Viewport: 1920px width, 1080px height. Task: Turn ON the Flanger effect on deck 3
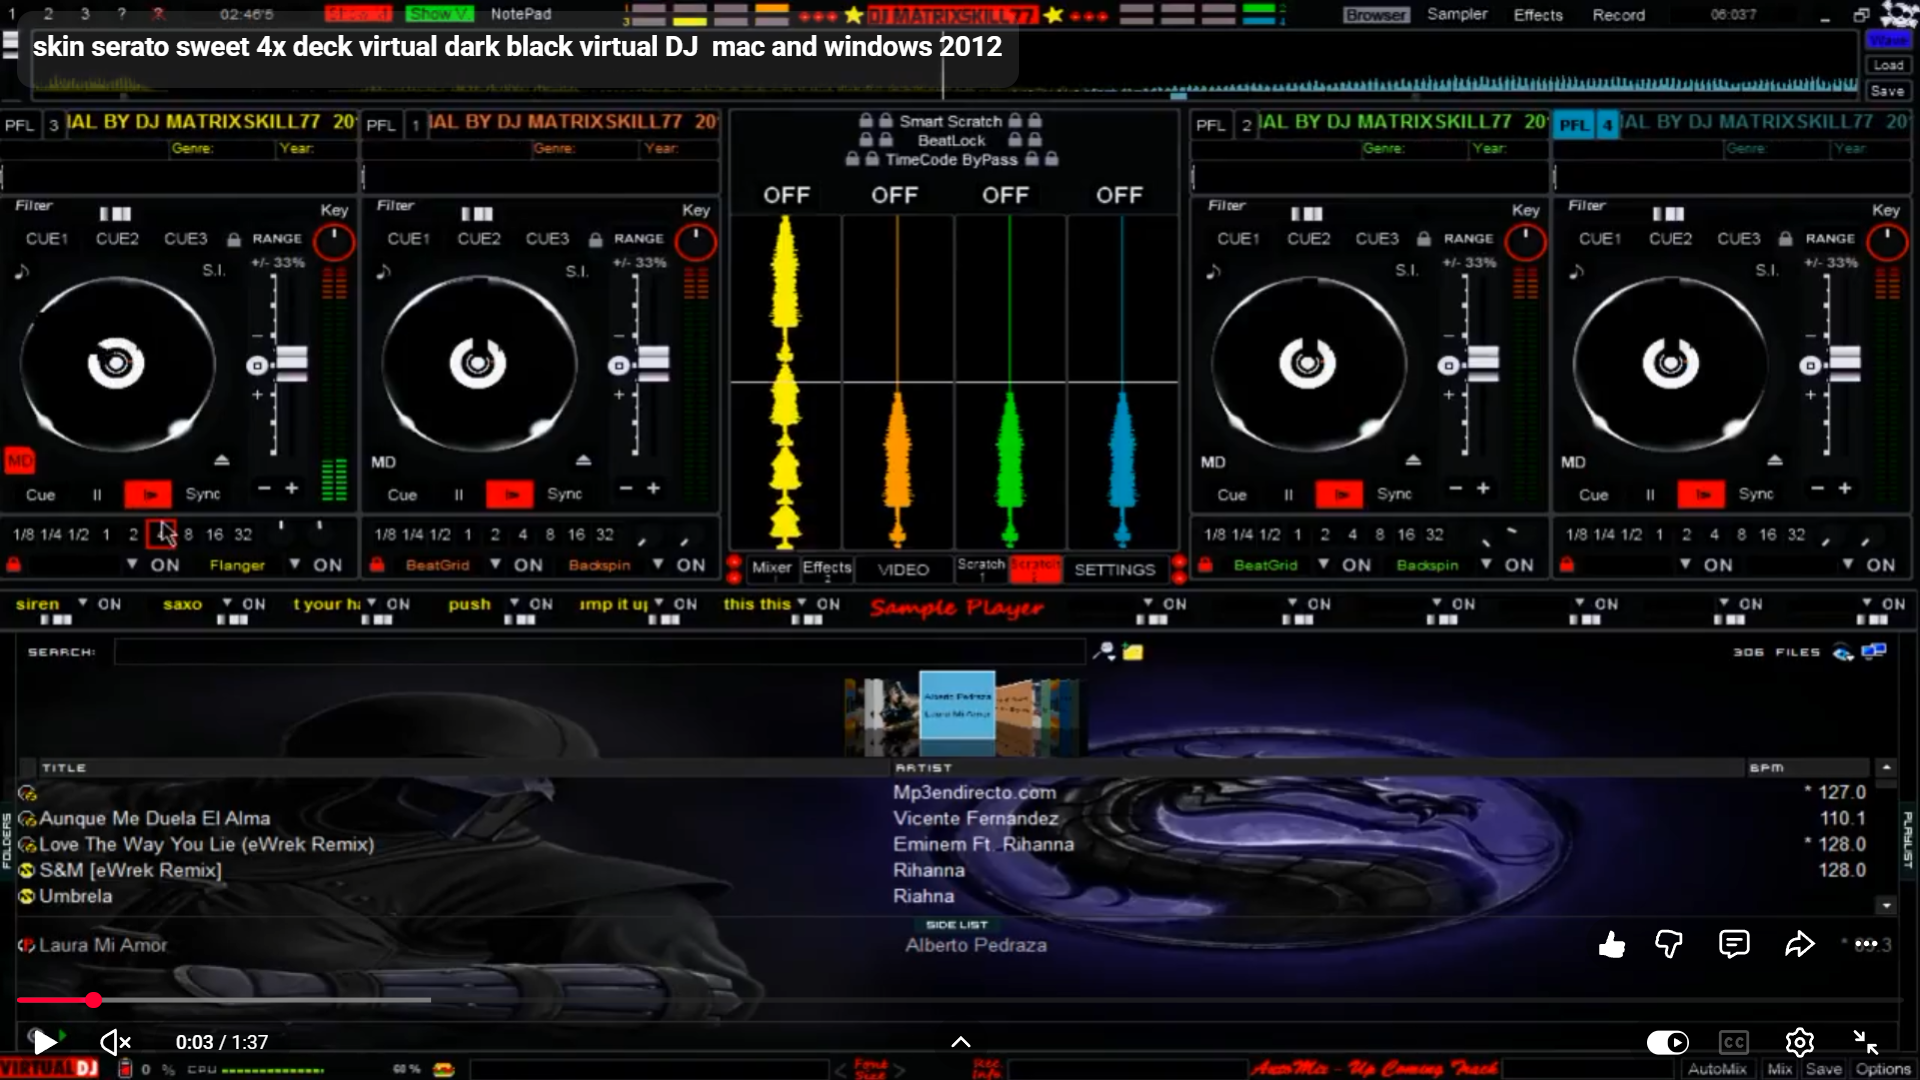coord(328,565)
